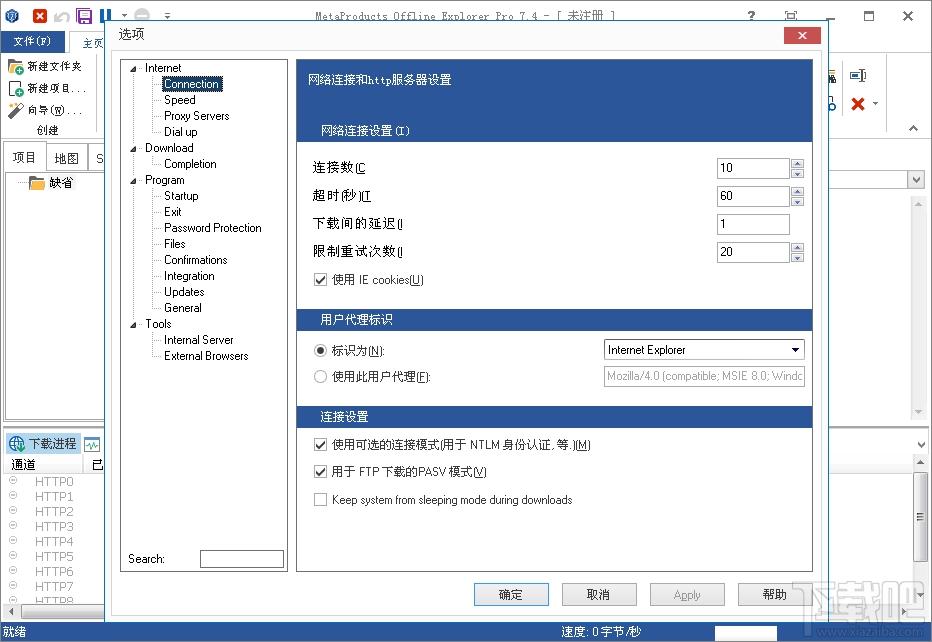Collapse the Internet tree node
Screen dimensions: 932x642
tap(133, 69)
